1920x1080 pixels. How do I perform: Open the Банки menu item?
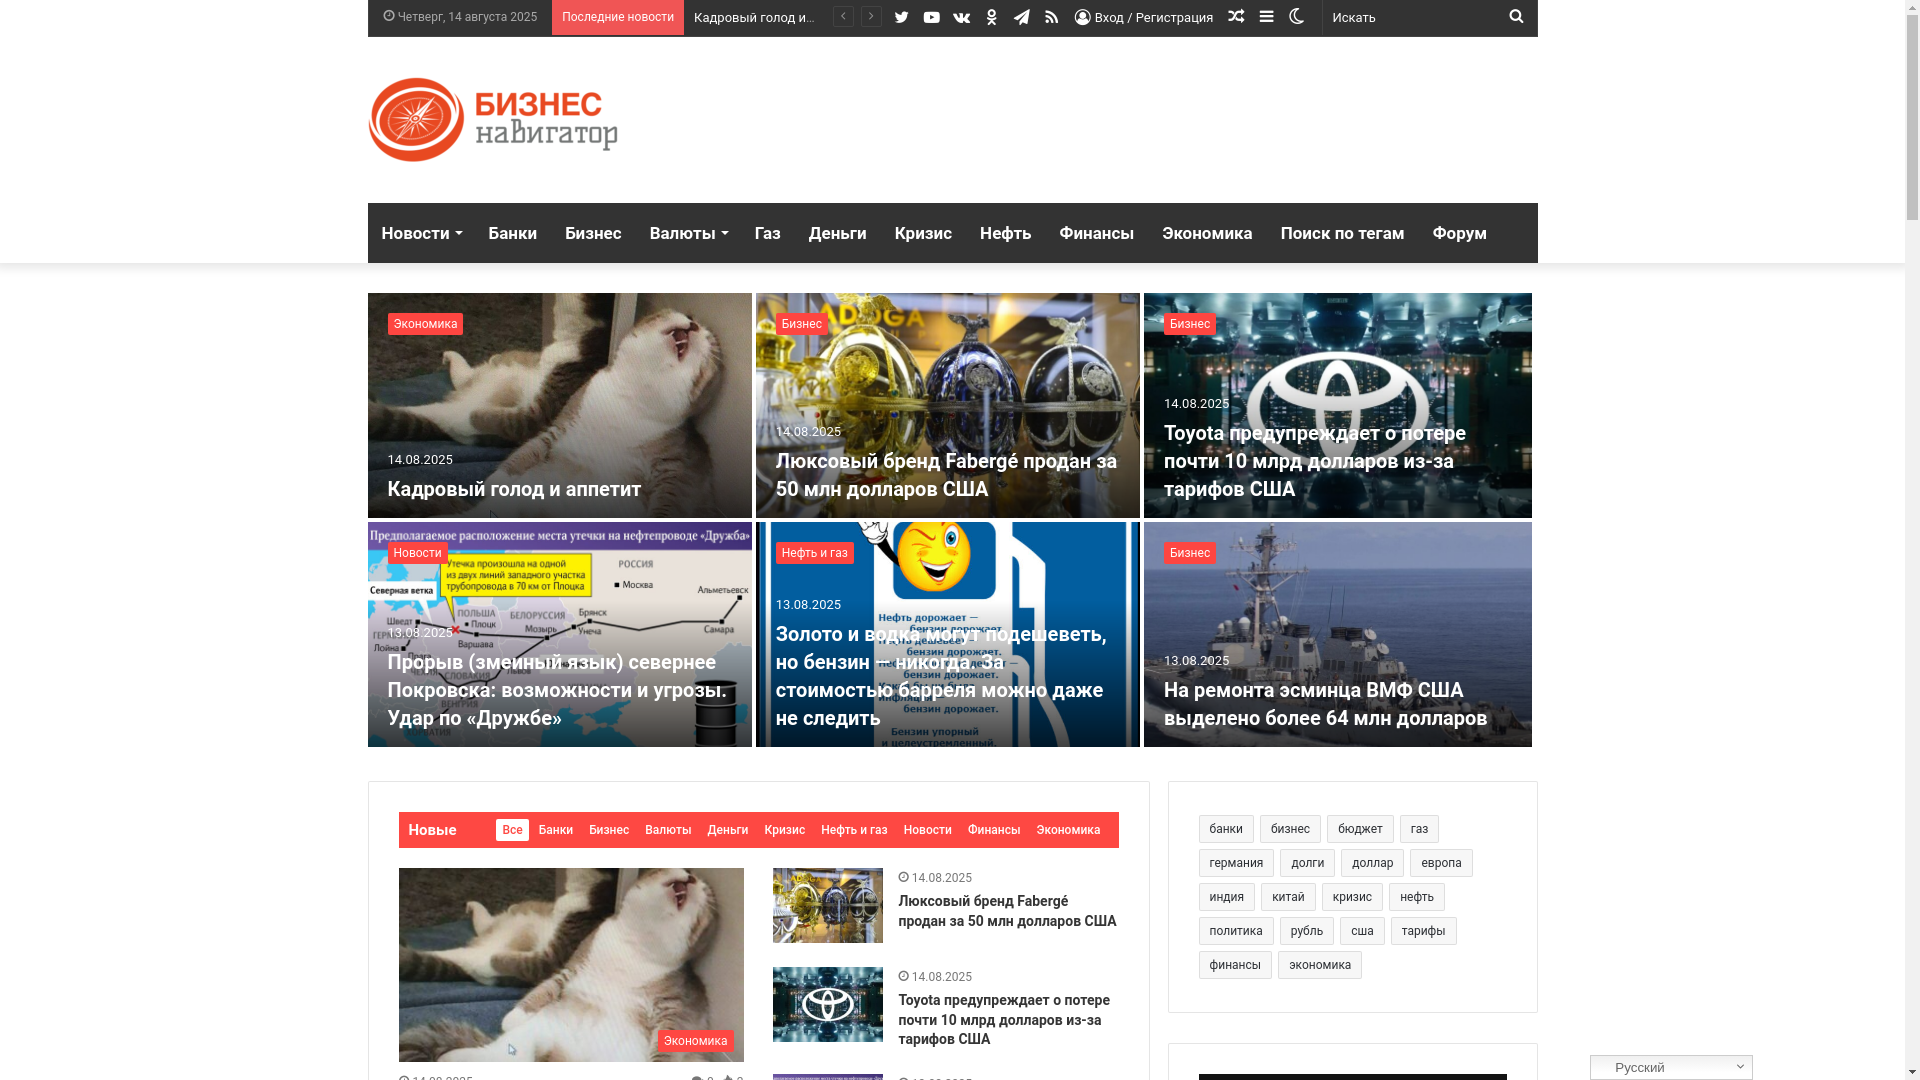pyautogui.click(x=512, y=233)
